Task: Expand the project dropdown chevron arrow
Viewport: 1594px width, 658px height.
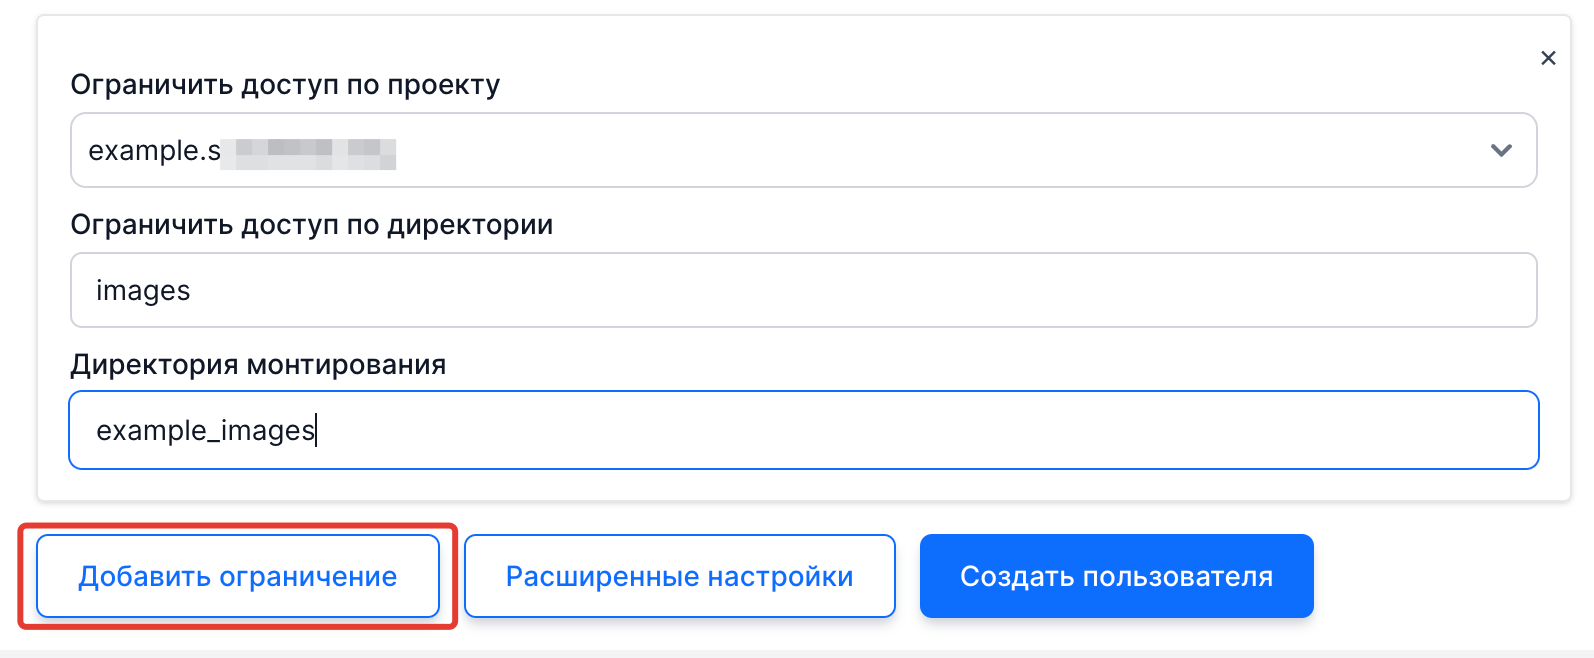Action: 1501,150
